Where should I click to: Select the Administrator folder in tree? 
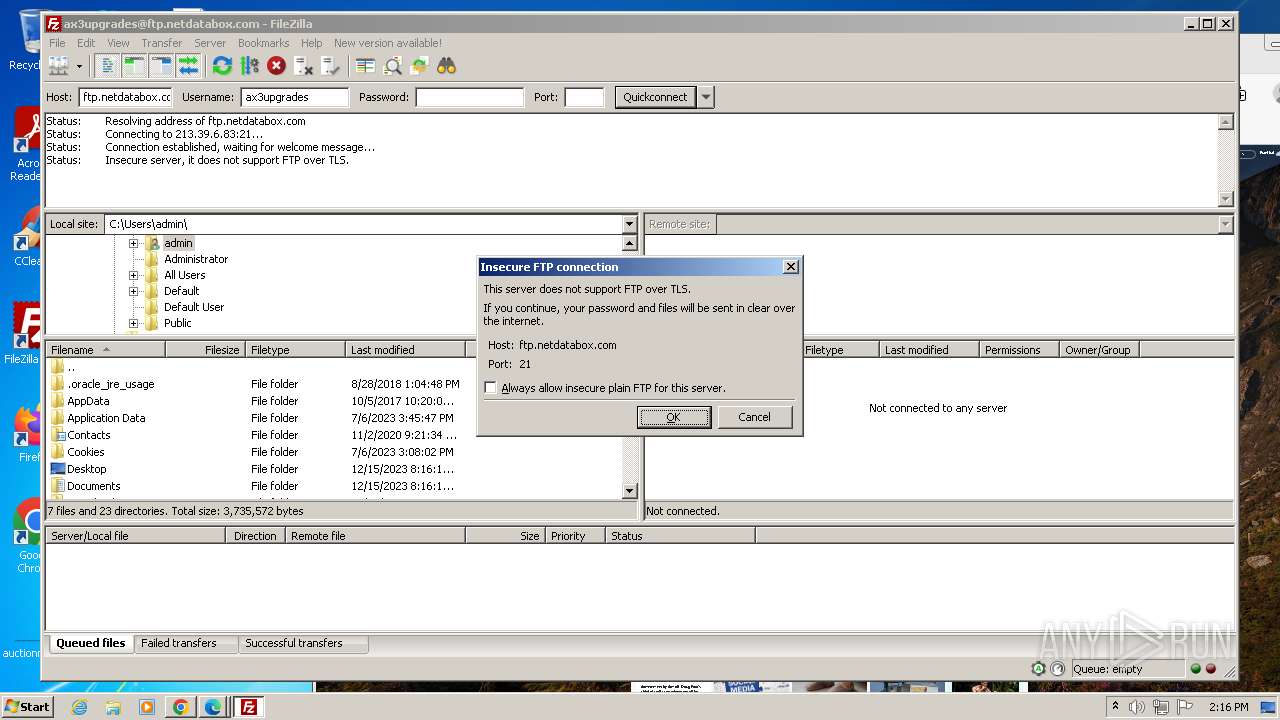[195, 259]
